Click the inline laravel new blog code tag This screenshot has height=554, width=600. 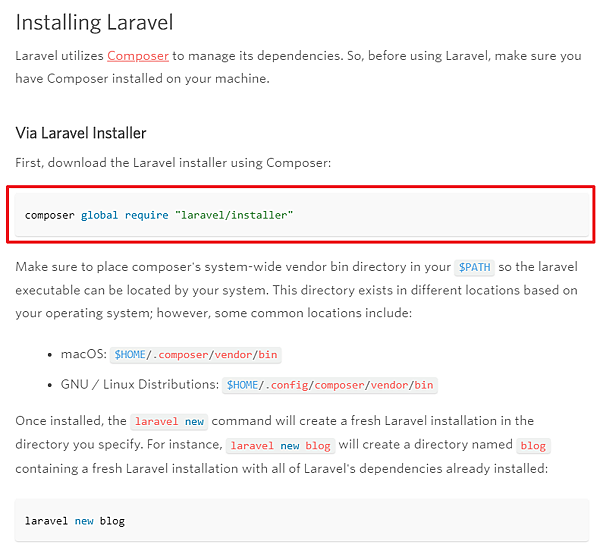click(x=280, y=446)
